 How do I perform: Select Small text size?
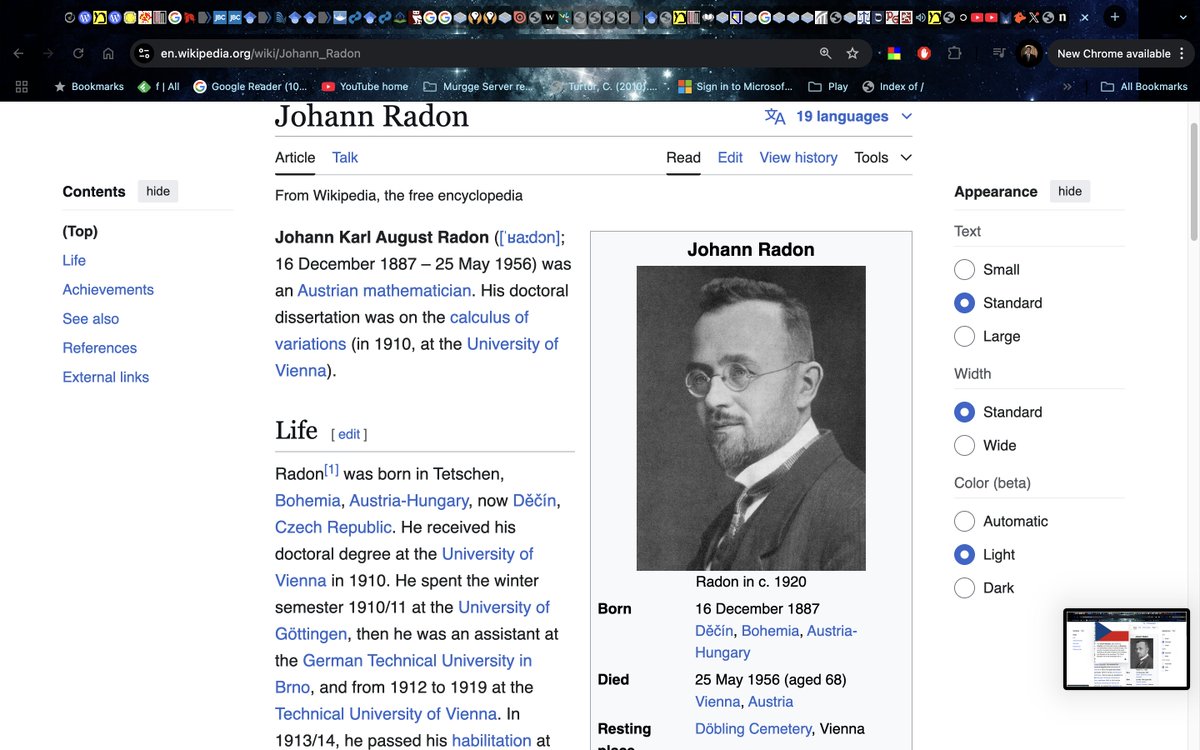click(x=964, y=269)
